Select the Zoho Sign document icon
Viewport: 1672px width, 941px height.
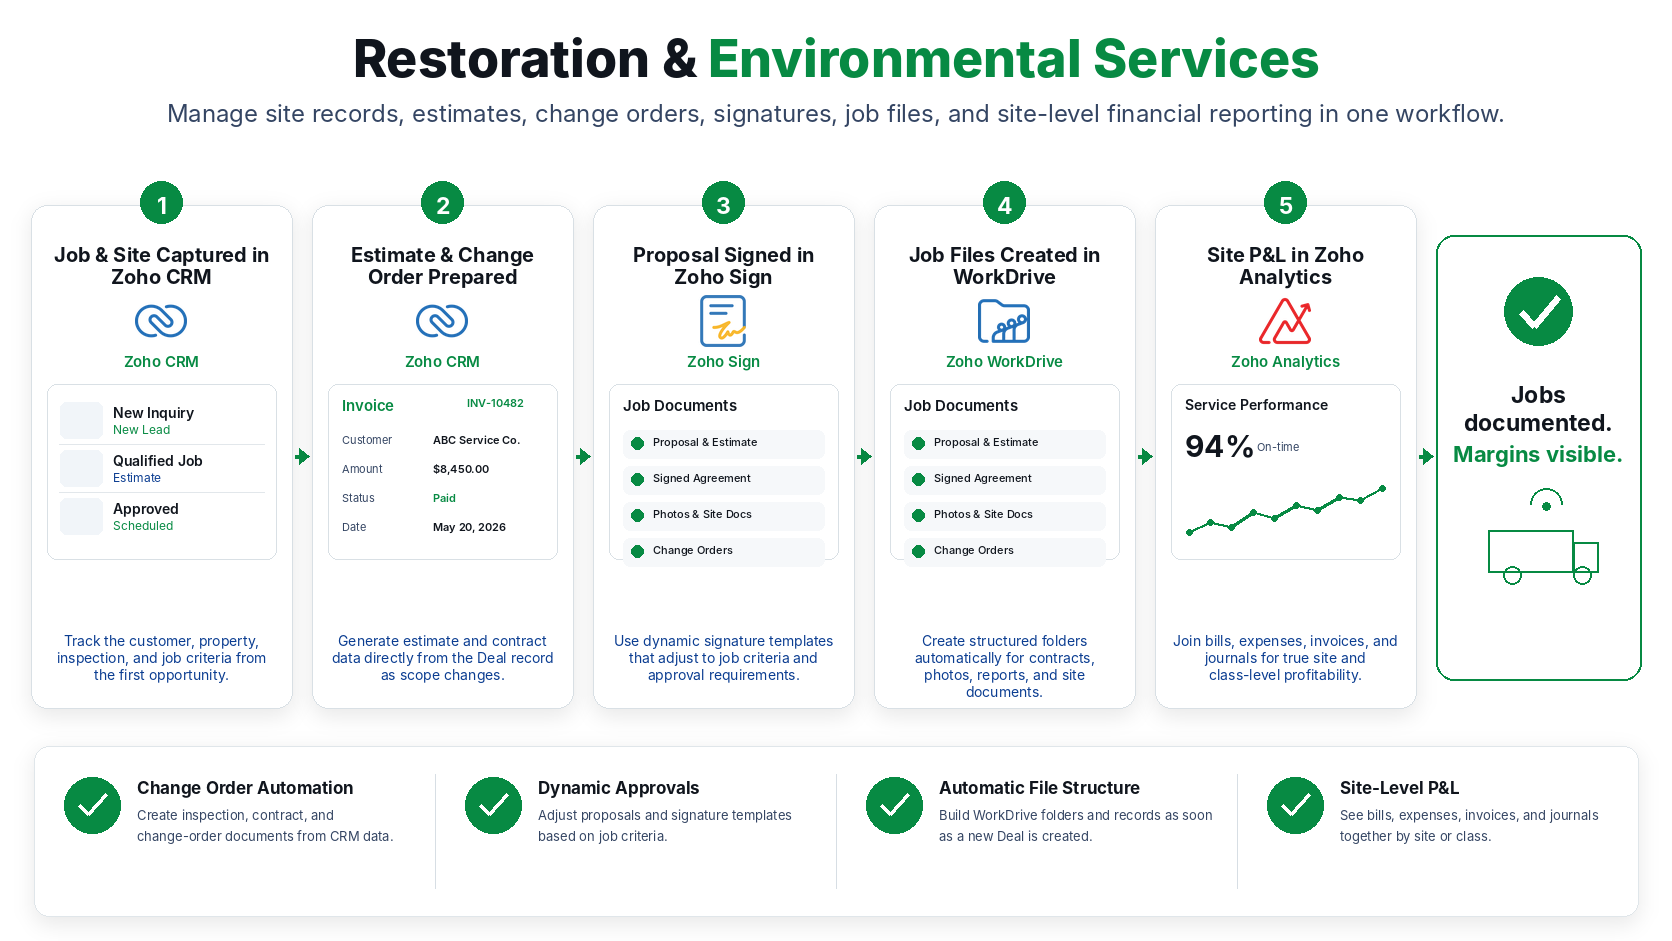723,321
